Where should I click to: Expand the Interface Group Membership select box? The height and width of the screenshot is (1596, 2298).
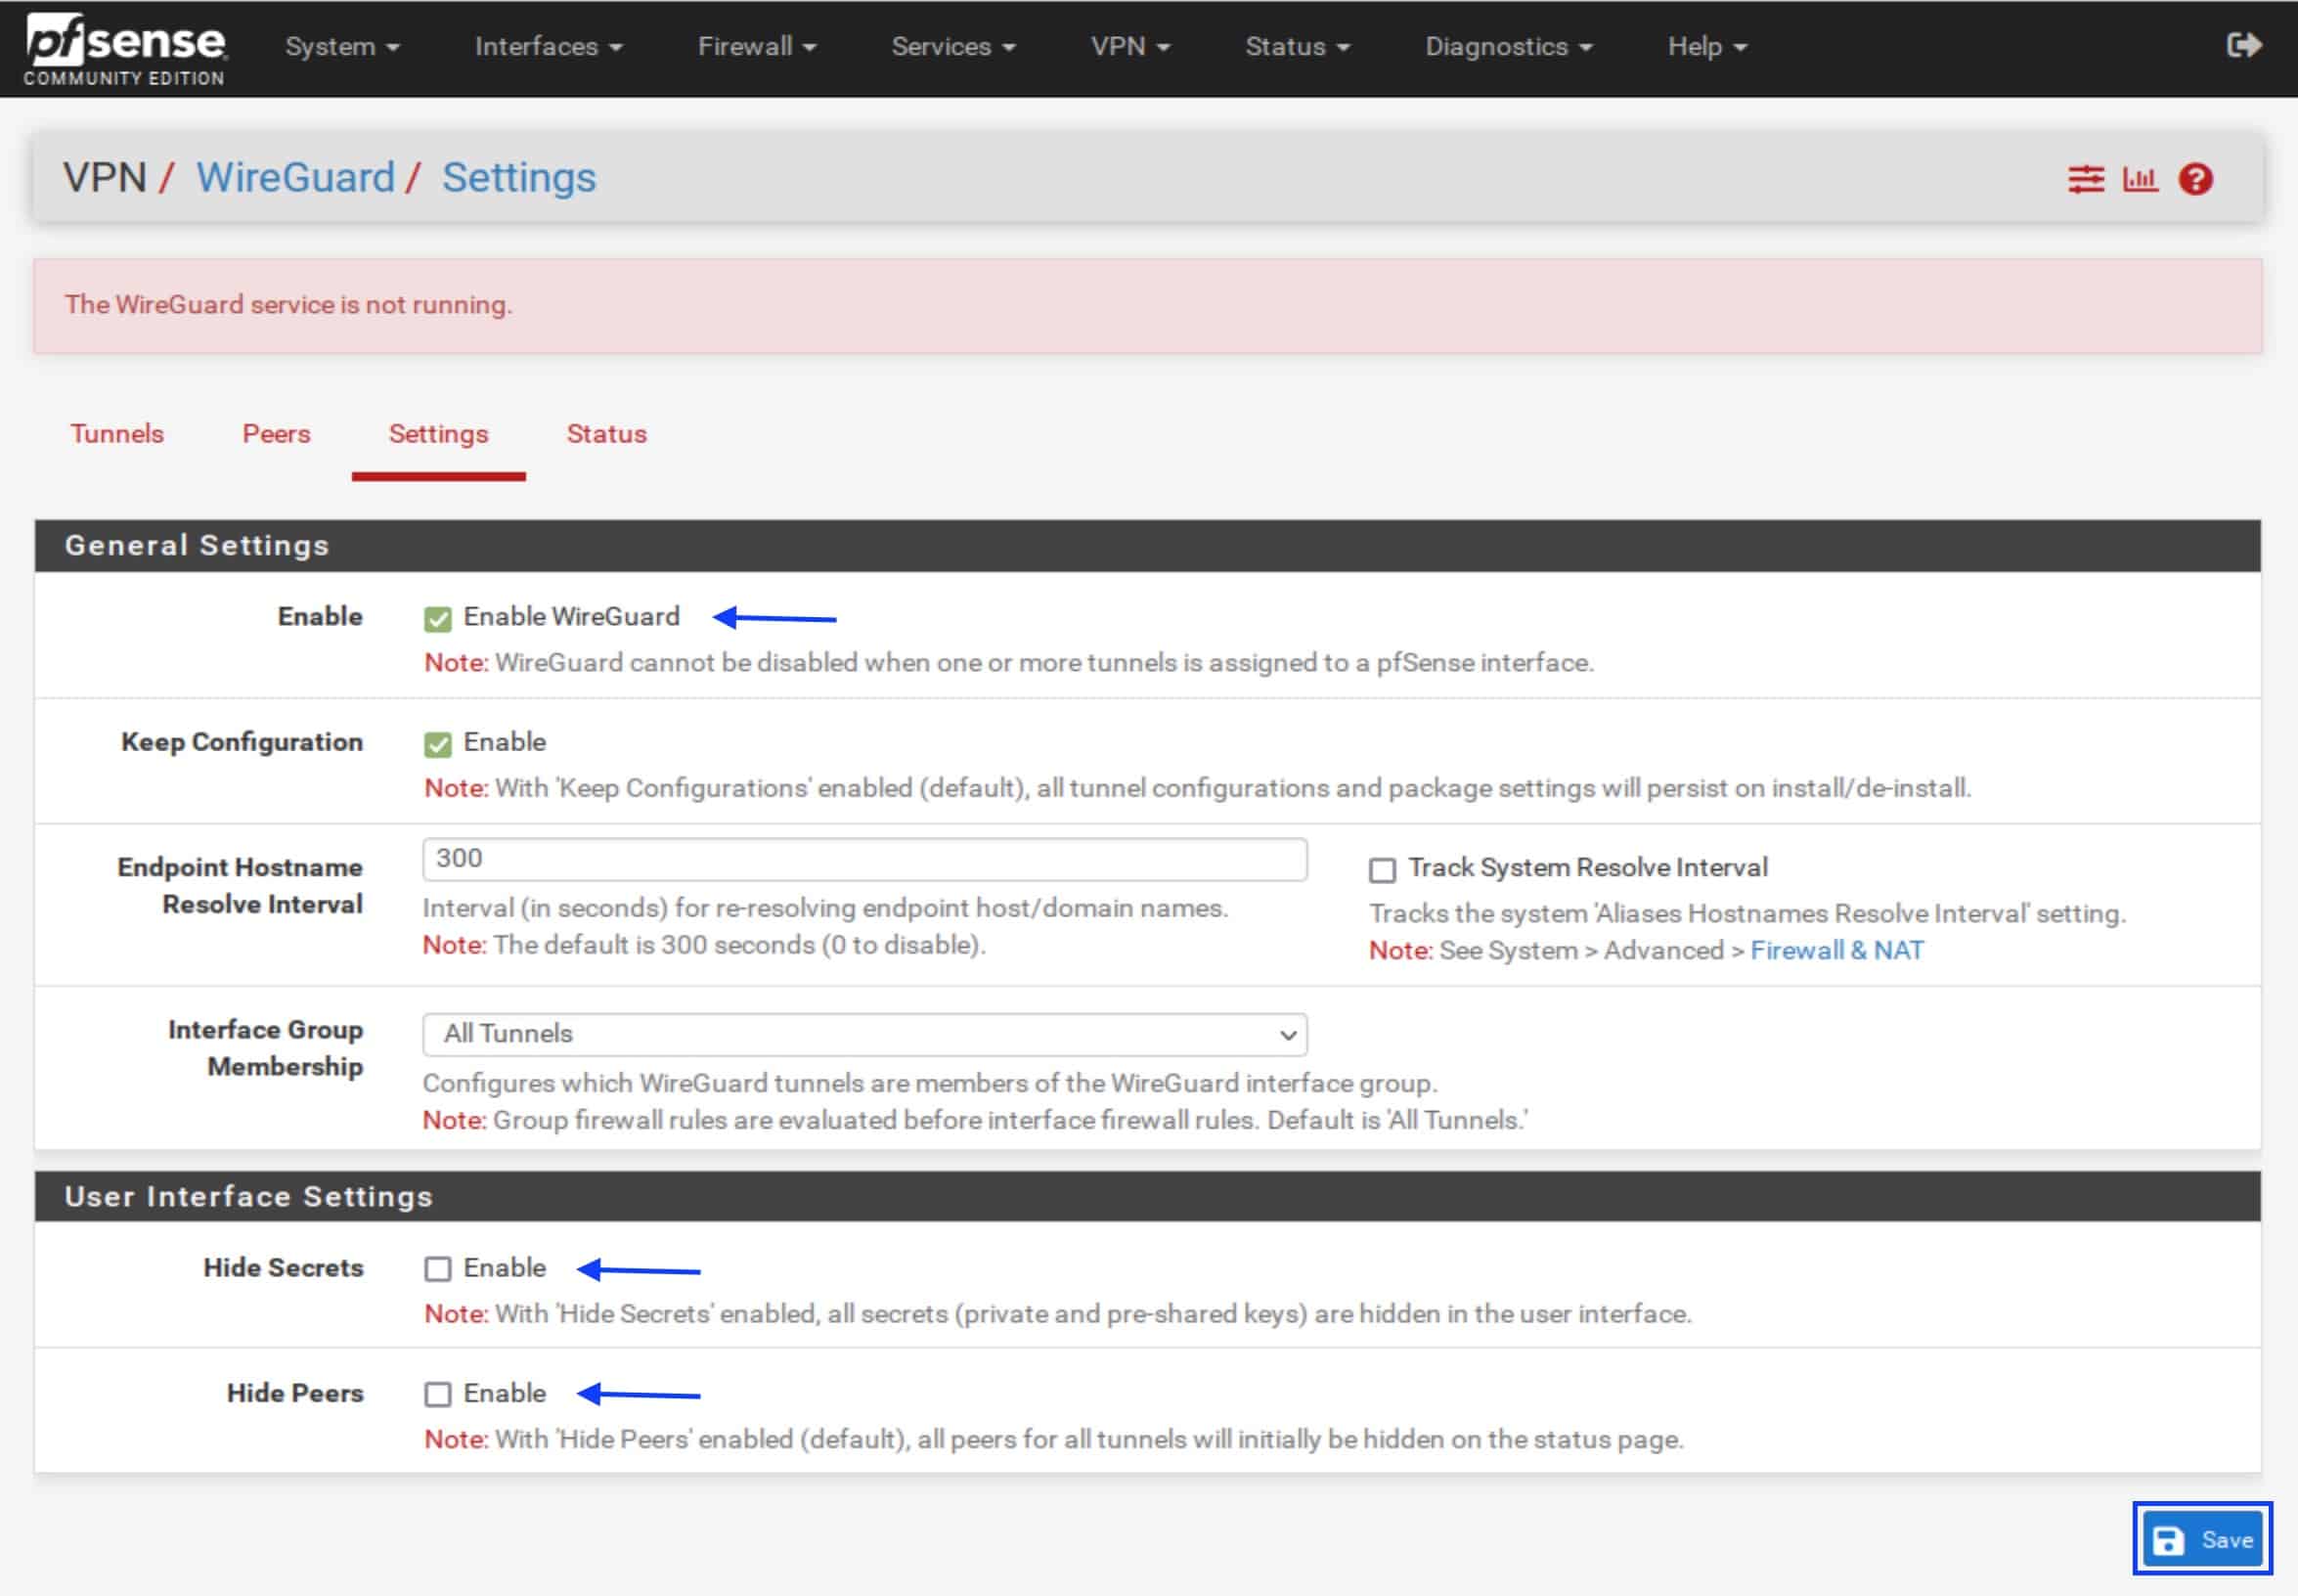point(865,1034)
